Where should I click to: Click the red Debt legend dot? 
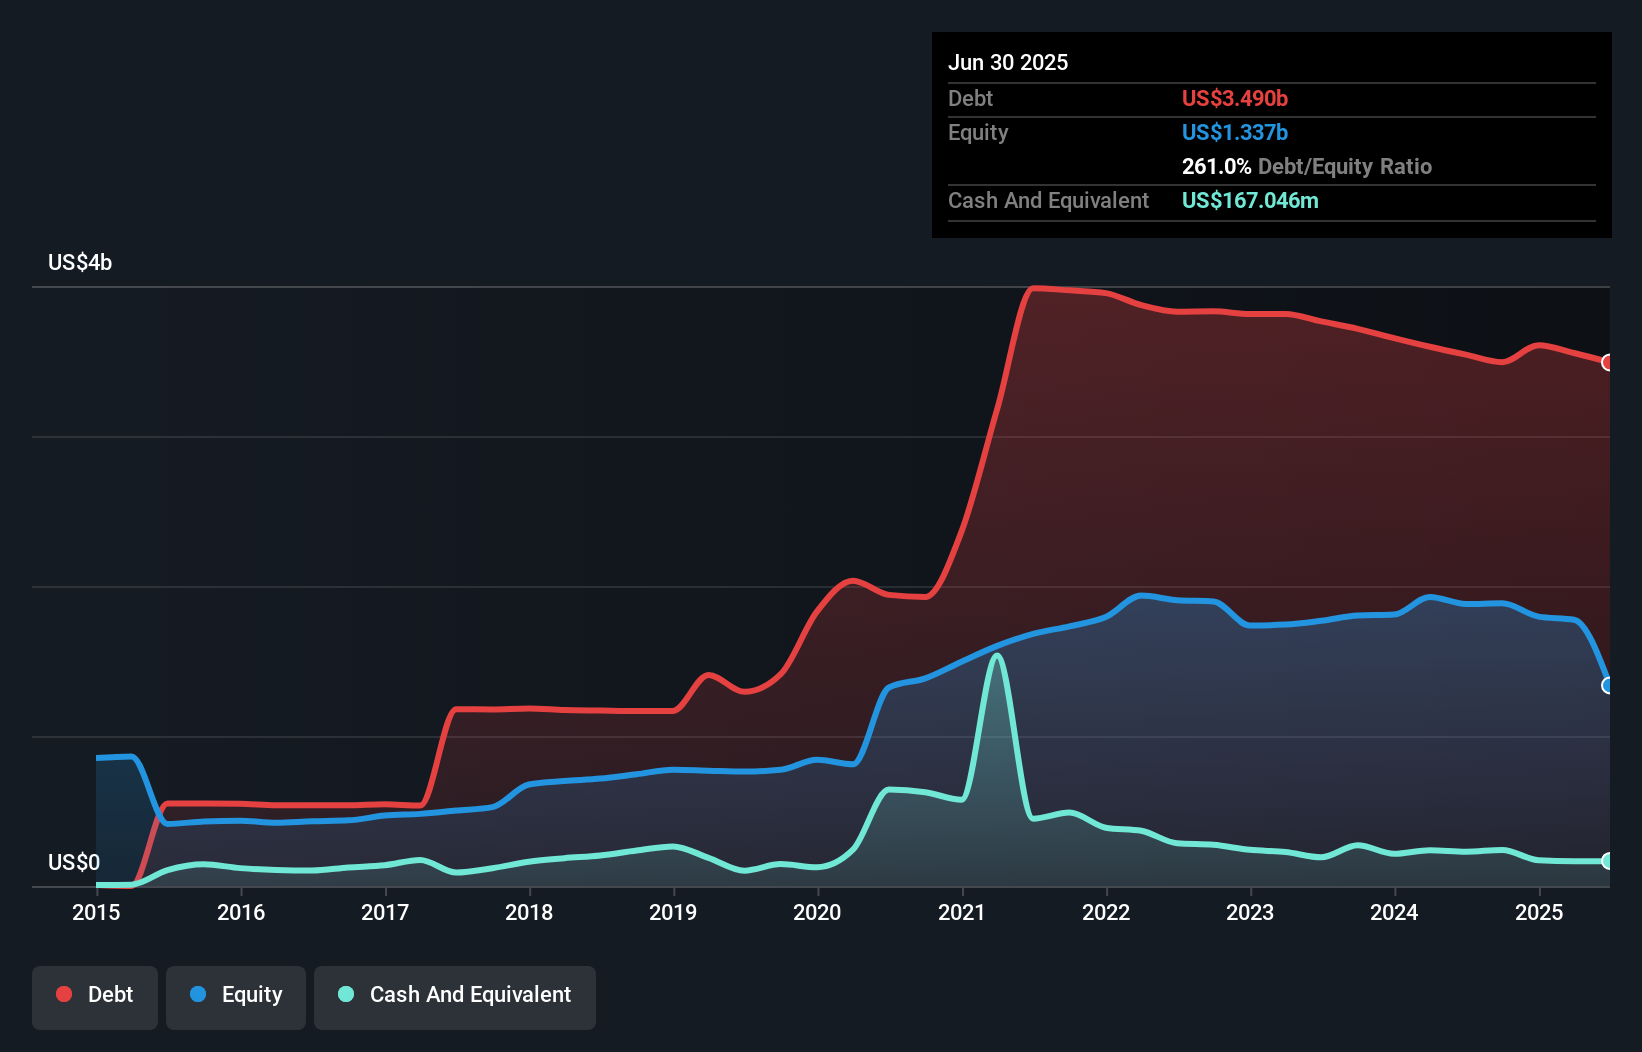click(x=63, y=994)
